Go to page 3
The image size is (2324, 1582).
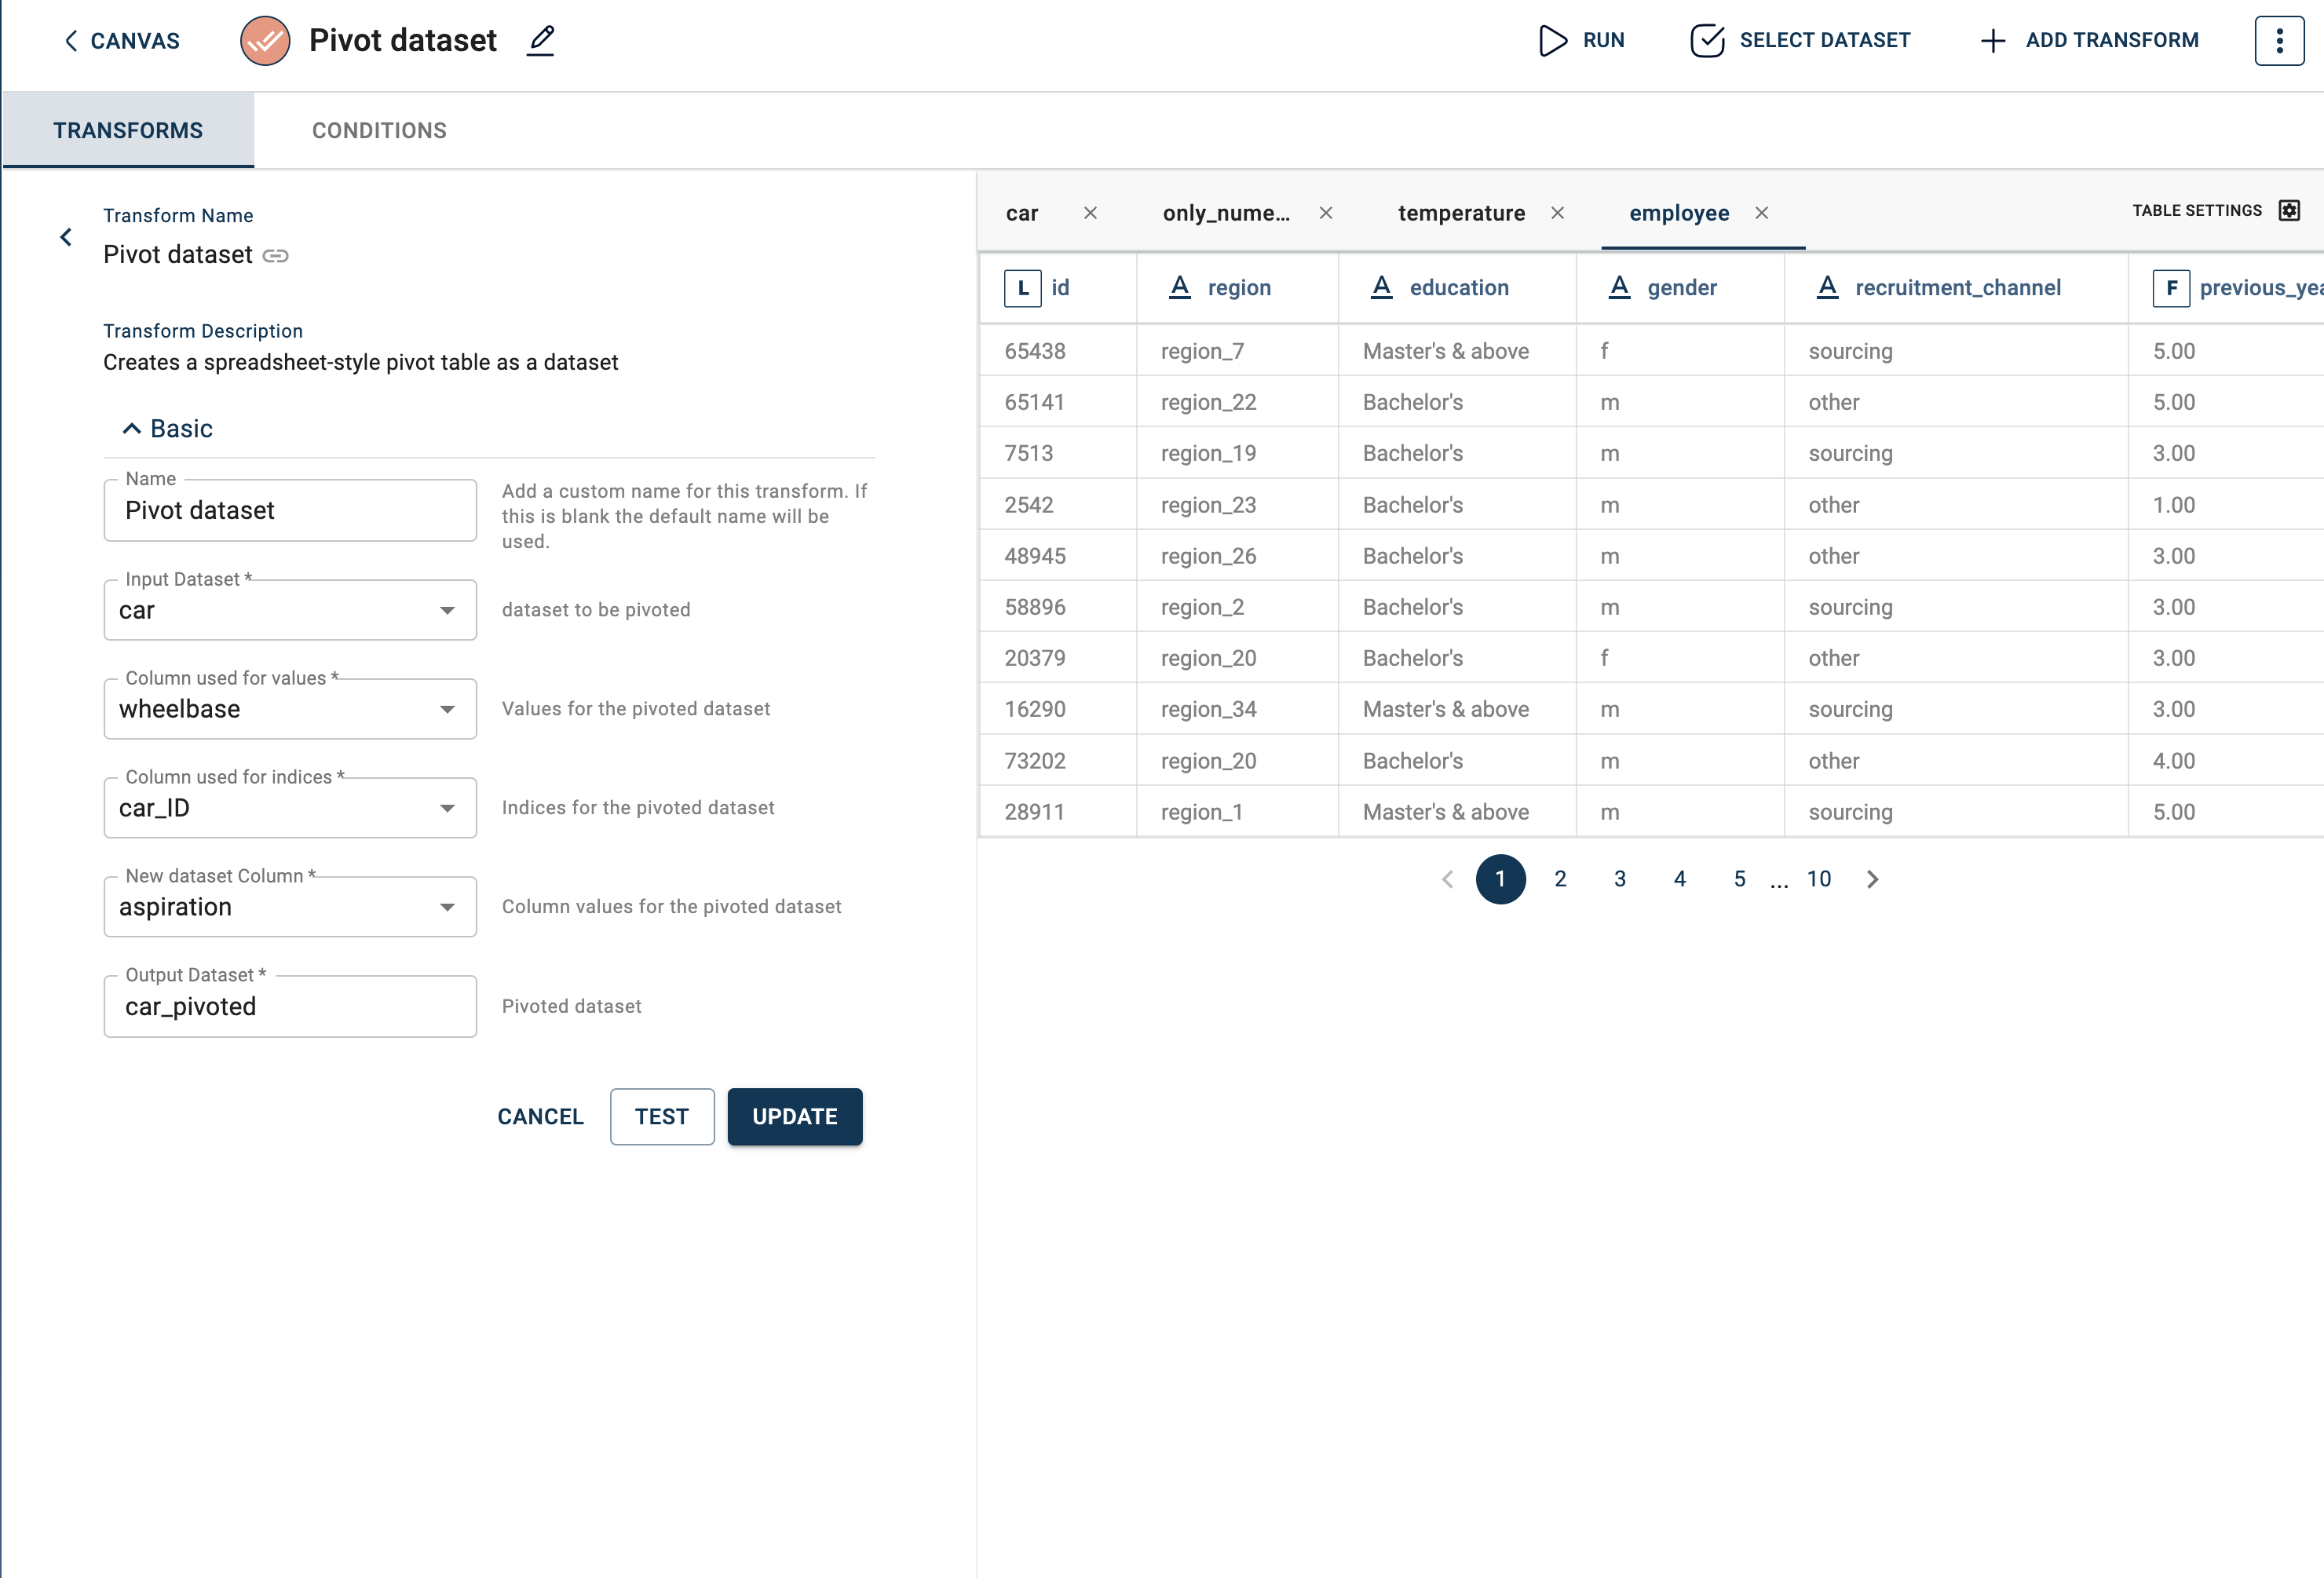click(1620, 880)
